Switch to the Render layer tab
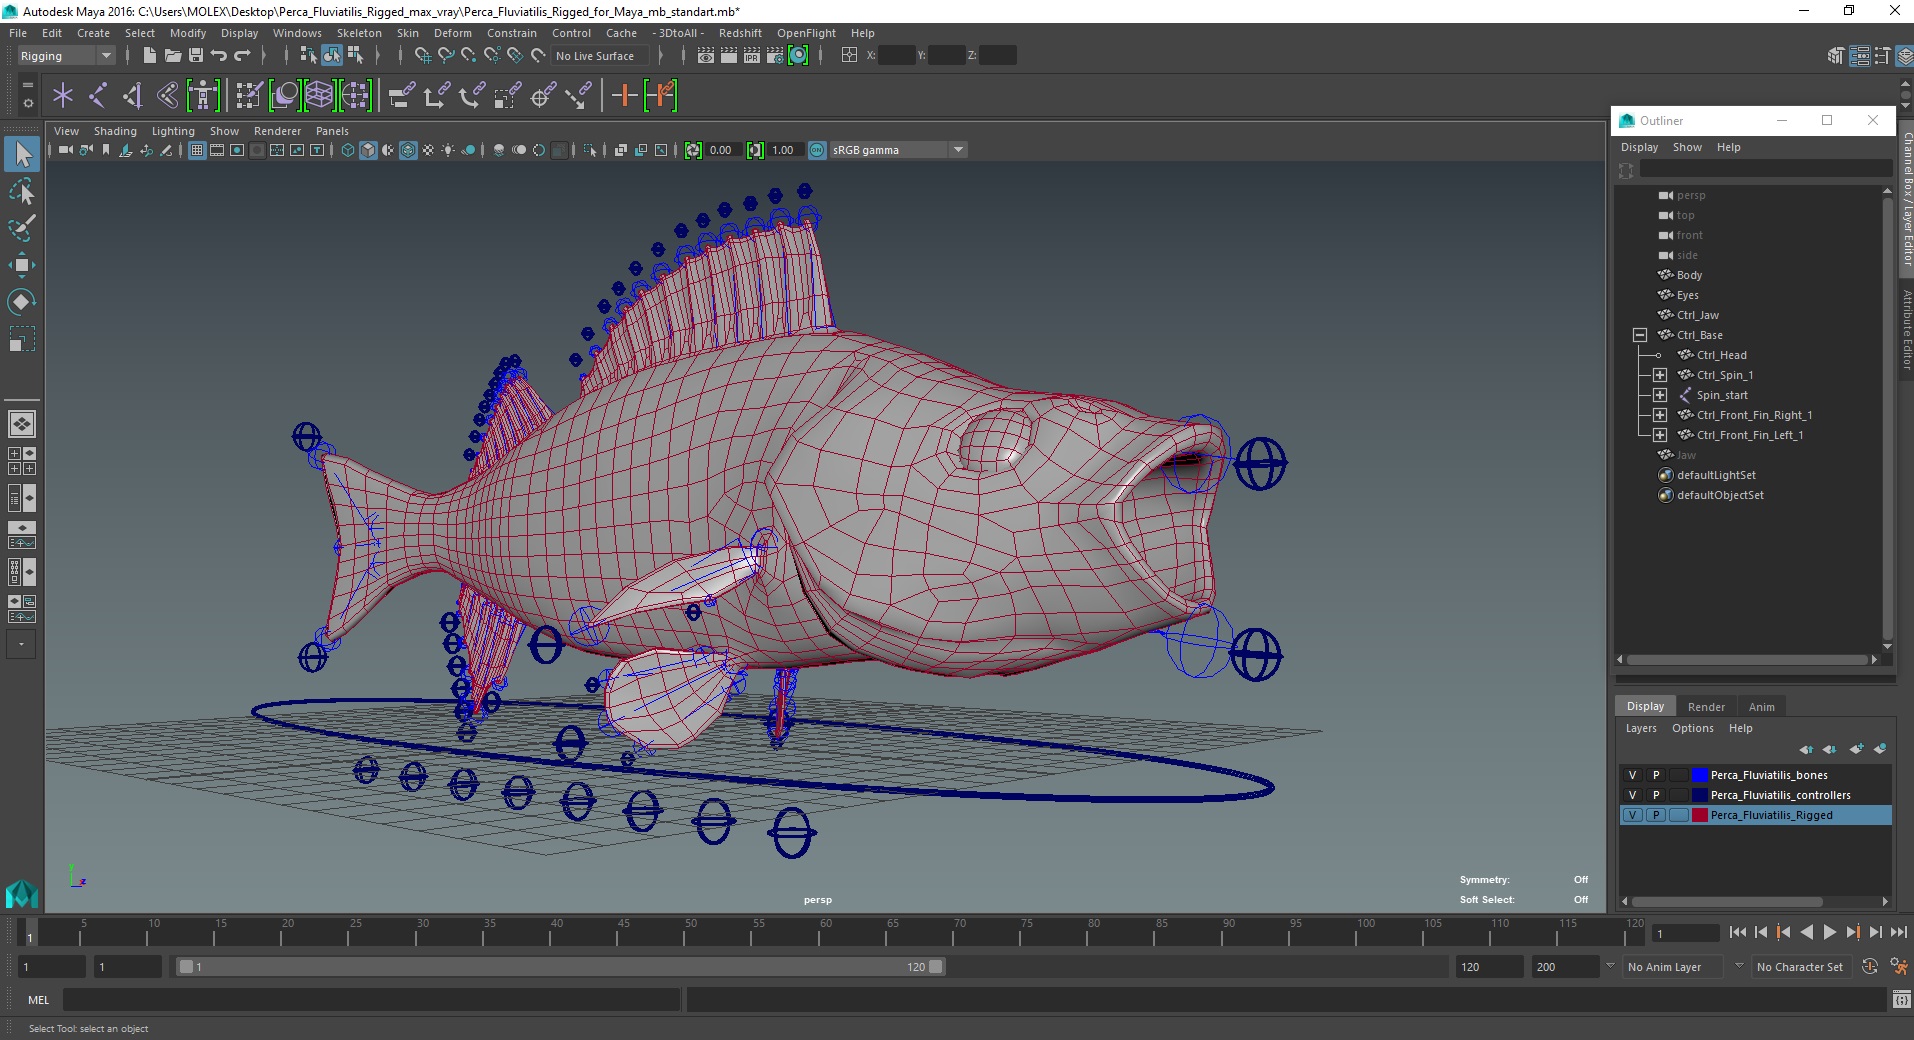Screen dimensions: 1914x1040 [x=1706, y=707]
